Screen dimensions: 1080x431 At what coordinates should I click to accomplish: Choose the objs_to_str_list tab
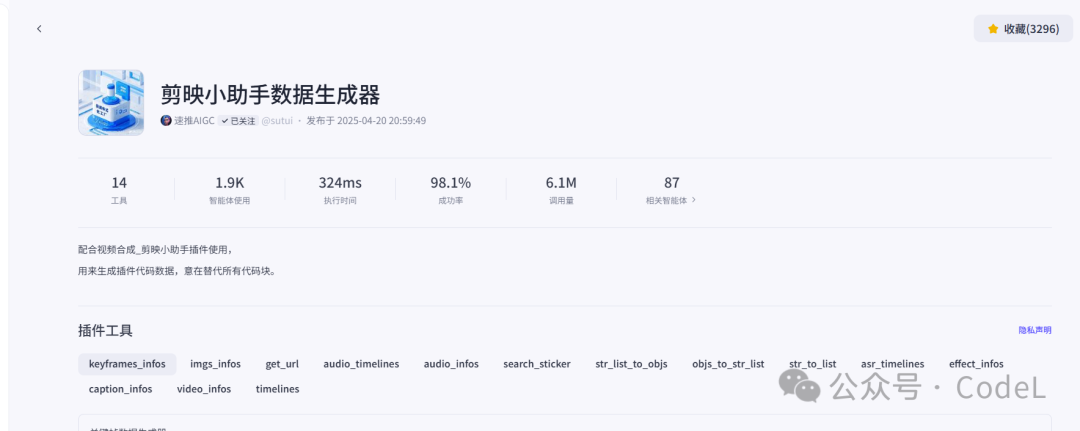click(728, 364)
